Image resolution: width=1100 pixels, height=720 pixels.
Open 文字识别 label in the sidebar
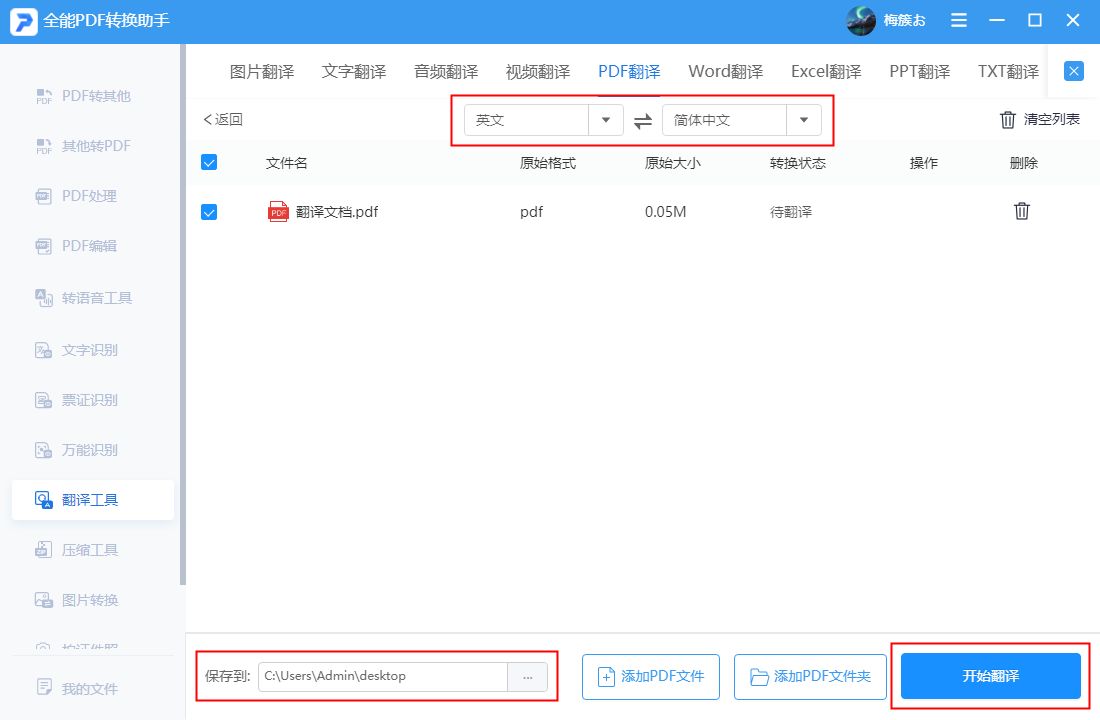[90, 349]
